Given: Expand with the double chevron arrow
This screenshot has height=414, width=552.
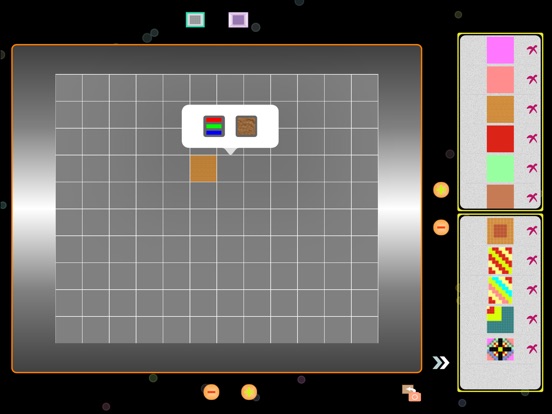Looking at the screenshot, I should tap(441, 363).
